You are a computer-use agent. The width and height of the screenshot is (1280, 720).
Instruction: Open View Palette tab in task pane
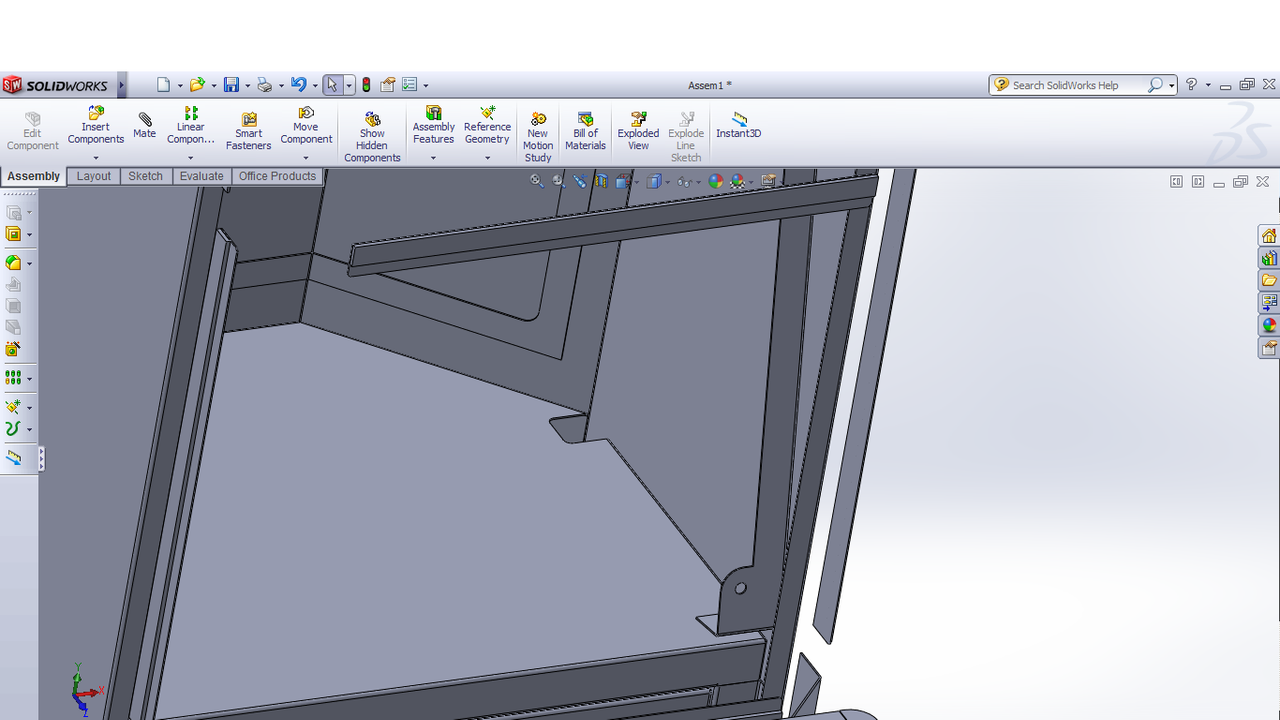[1269, 302]
